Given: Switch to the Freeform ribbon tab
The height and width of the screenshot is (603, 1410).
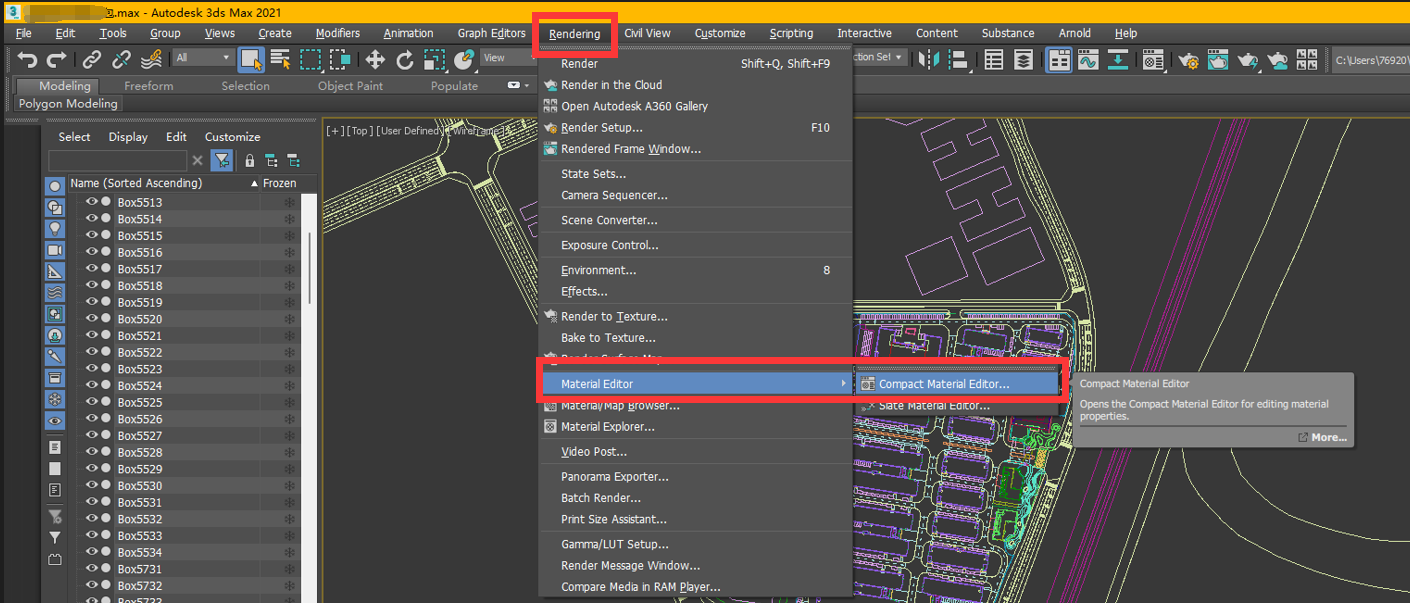Looking at the screenshot, I should pyautogui.click(x=149, y=86).
